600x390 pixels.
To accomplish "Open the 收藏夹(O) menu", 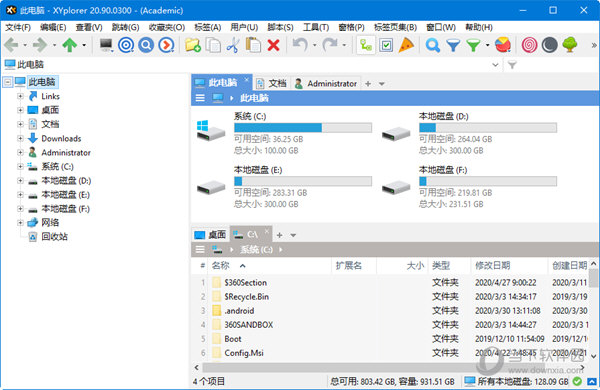I will click(x=167, y=27).
